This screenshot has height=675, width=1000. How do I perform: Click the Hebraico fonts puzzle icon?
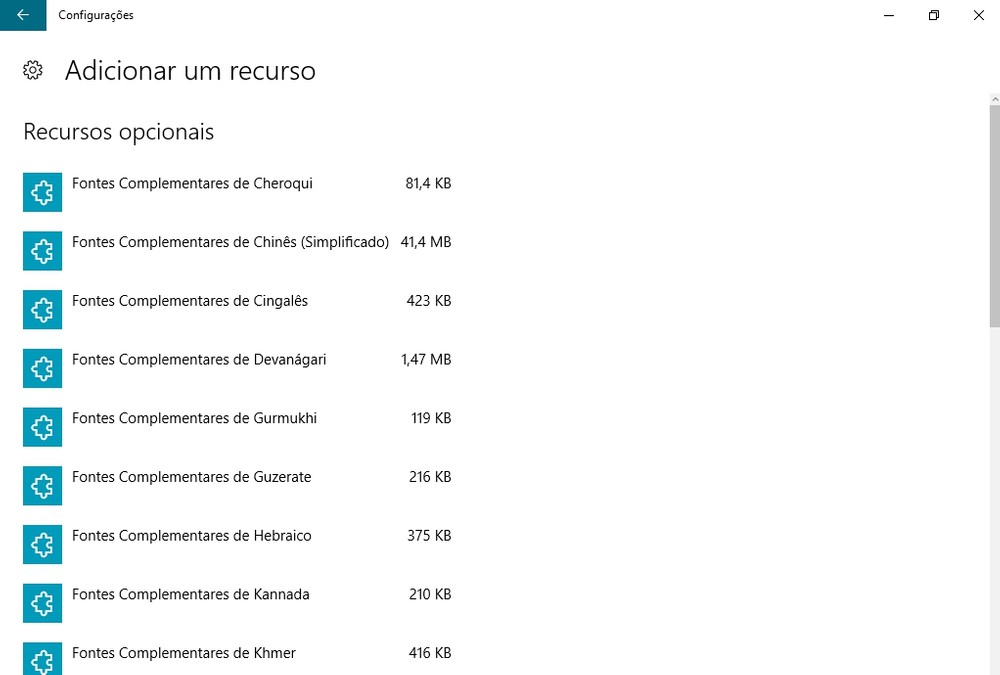click(x=42, y=544)
